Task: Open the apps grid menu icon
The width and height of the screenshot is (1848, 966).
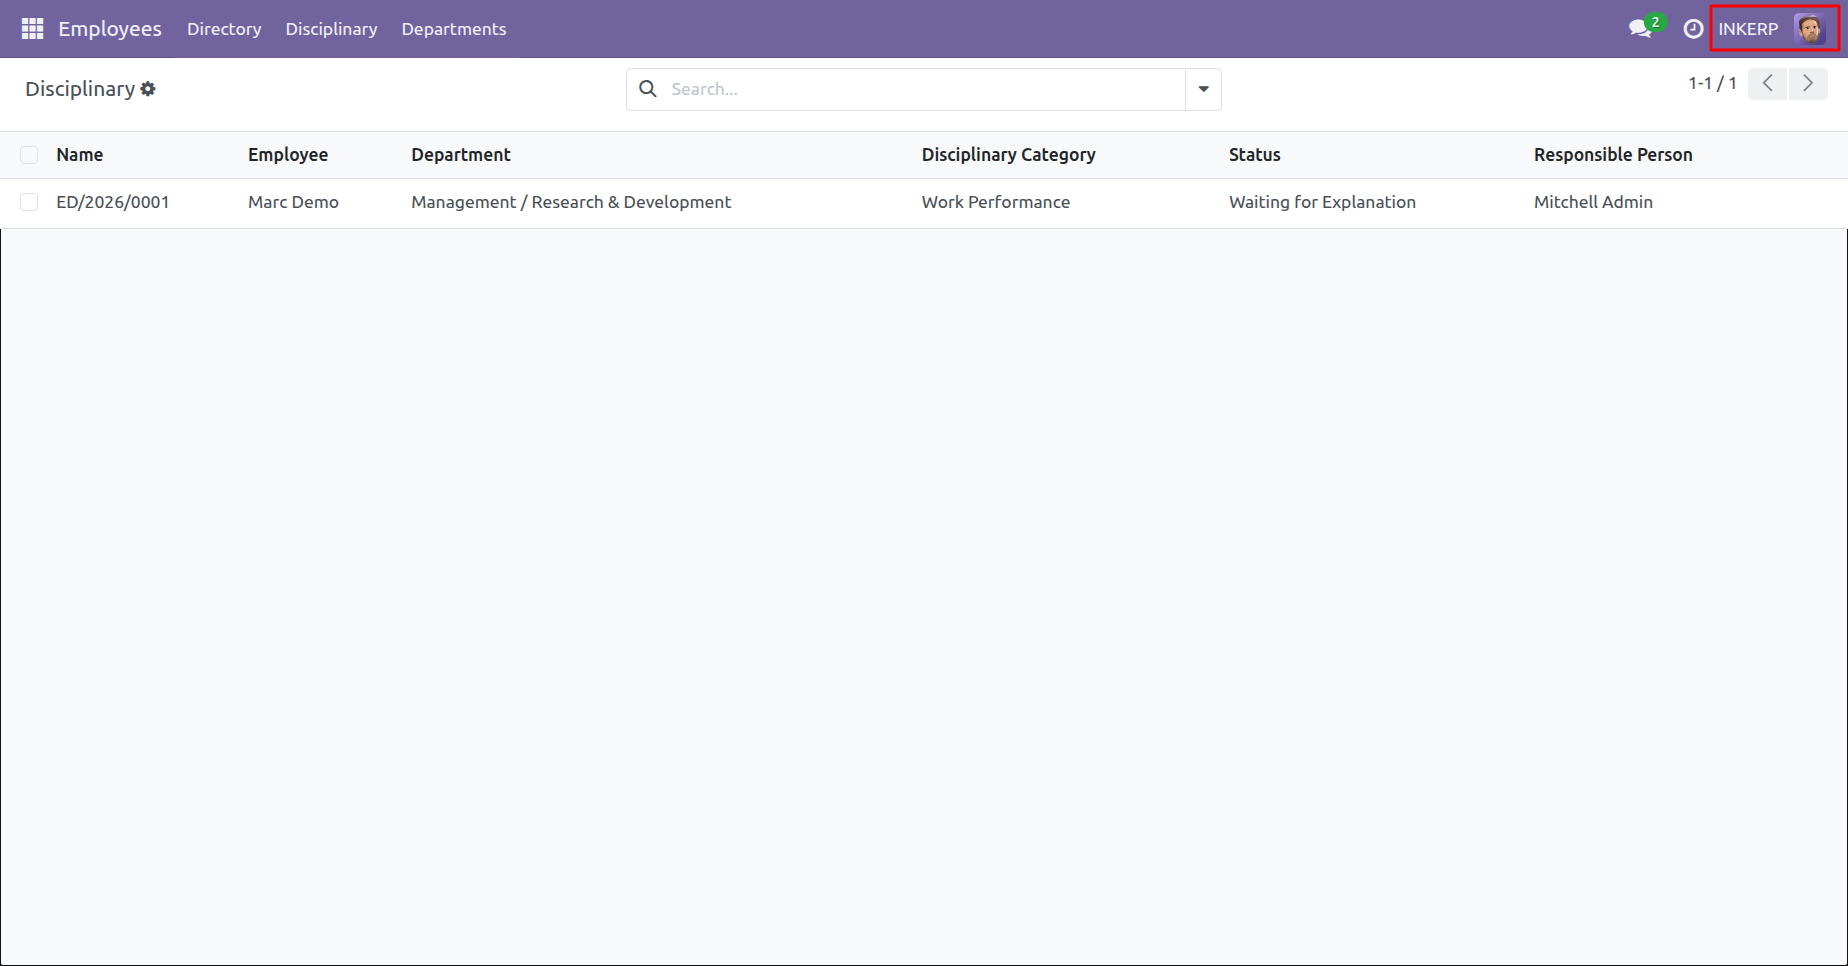Action: coord(32,29)
